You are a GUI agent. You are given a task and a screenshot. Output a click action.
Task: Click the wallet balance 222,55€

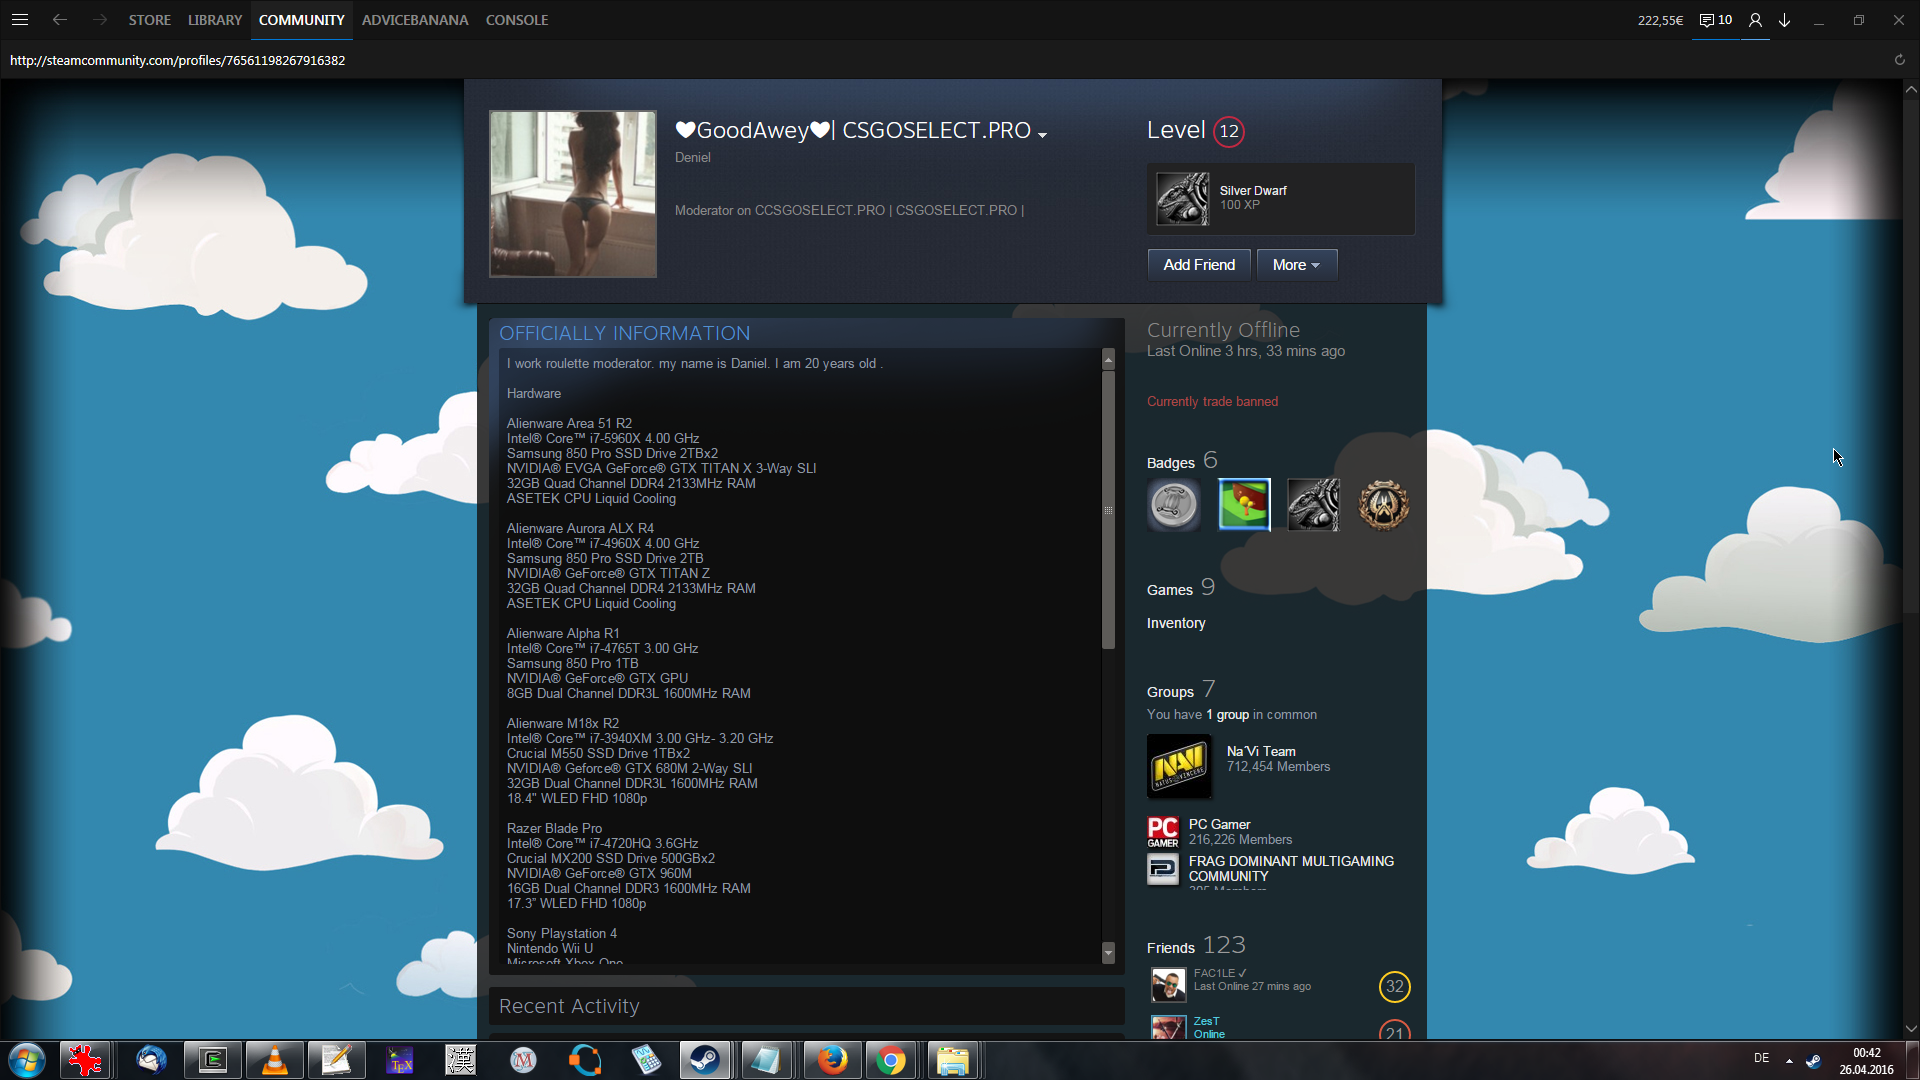pos(1660,20)
